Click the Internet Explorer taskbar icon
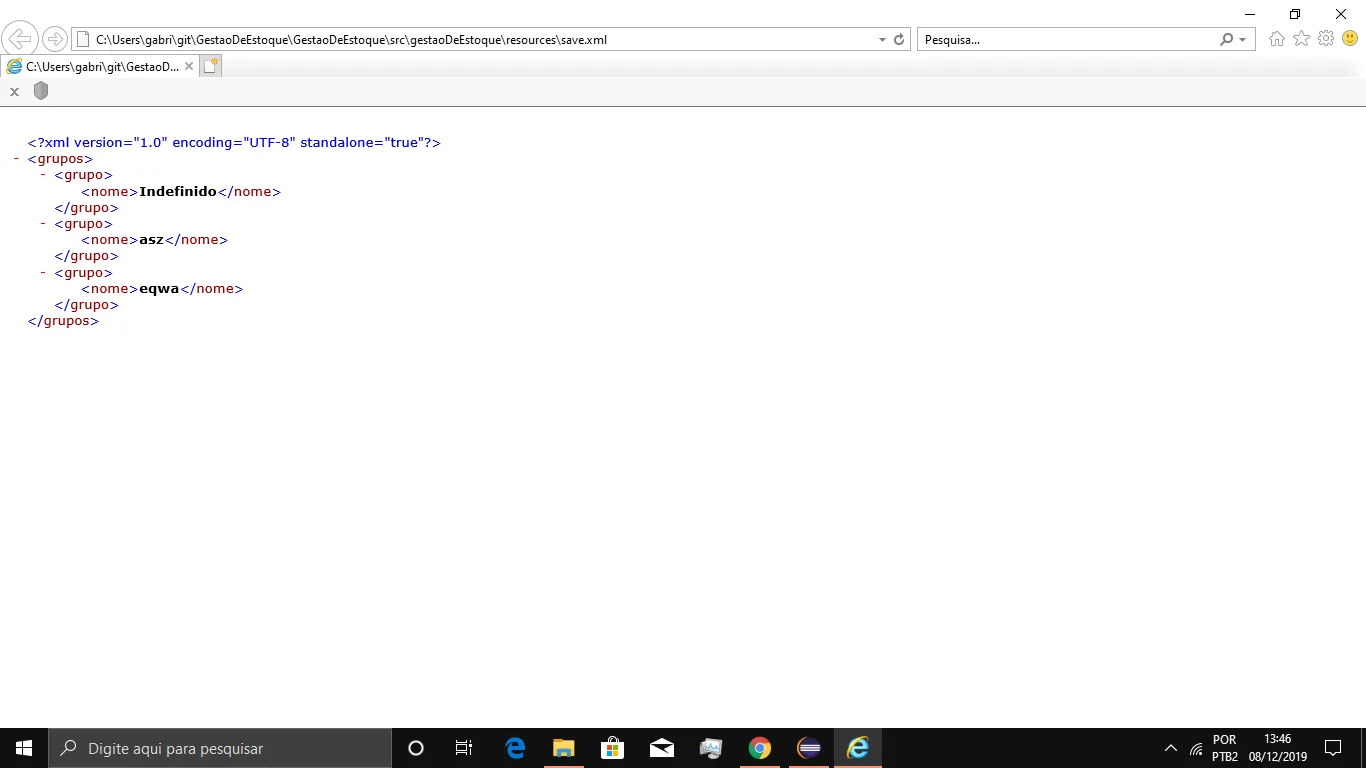Viewport: 1366px width, 768px height. (x=858, y=748)
